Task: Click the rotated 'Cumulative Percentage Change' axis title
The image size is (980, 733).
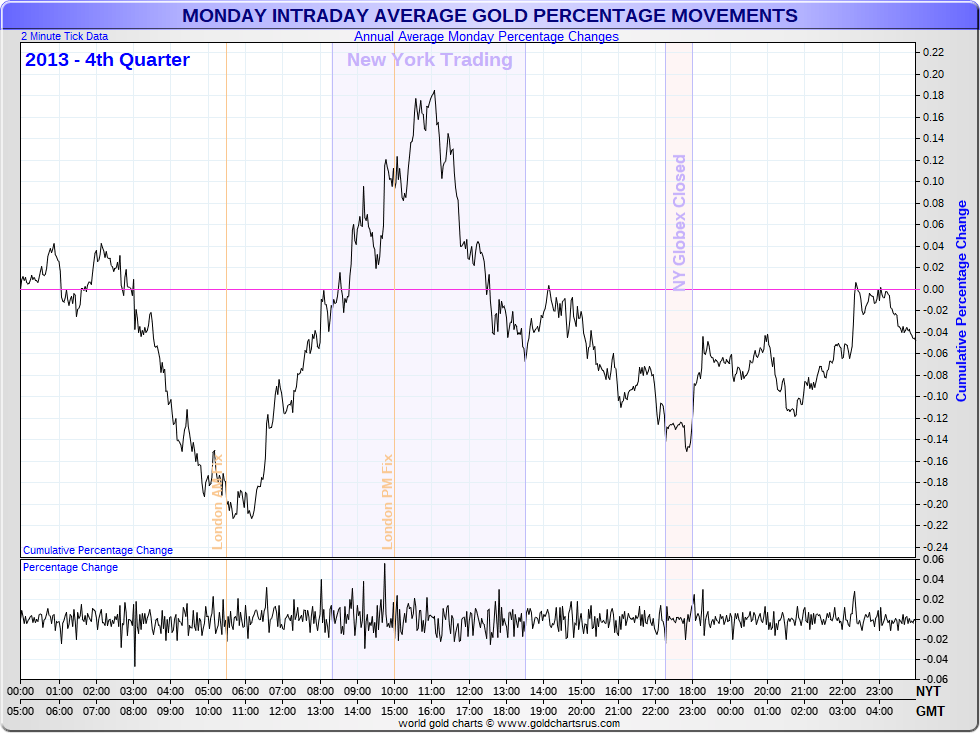Action: [x=961, y=301]
